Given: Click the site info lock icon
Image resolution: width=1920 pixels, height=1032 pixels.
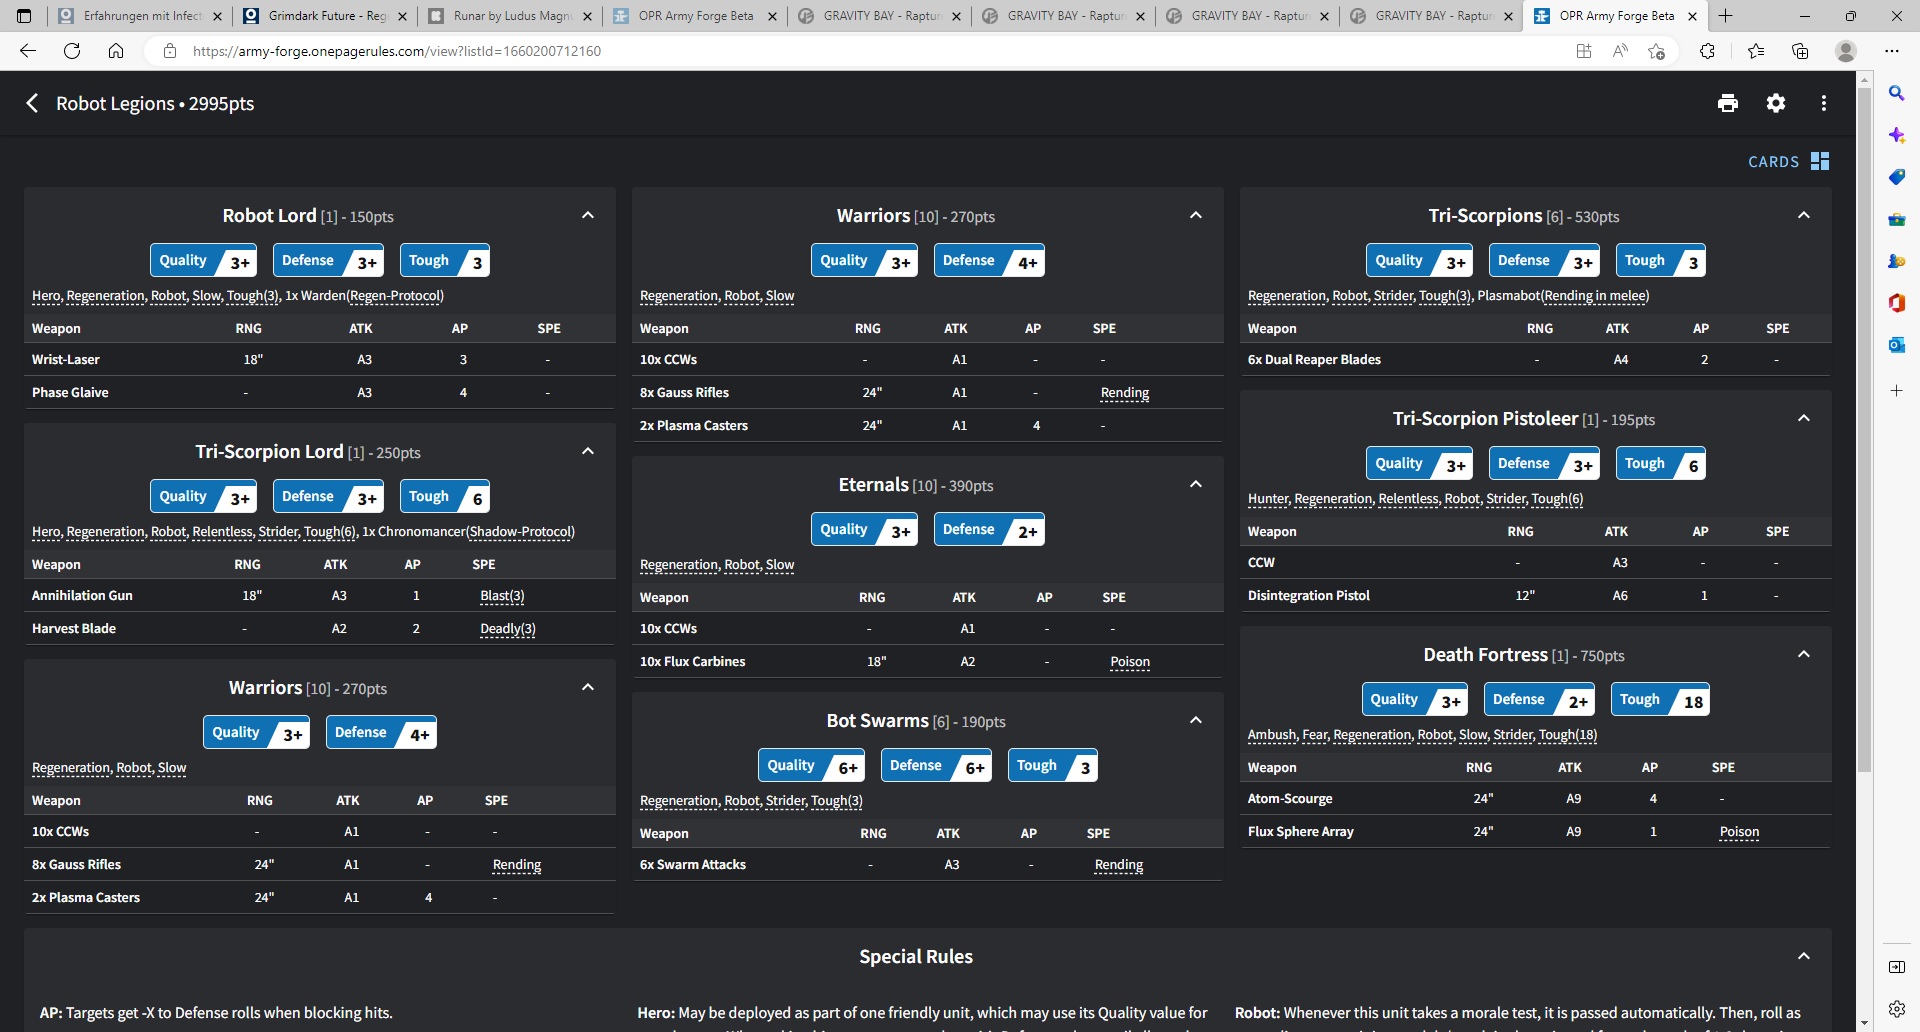Looking at the screenshot, I should click(x=170, y=51).
